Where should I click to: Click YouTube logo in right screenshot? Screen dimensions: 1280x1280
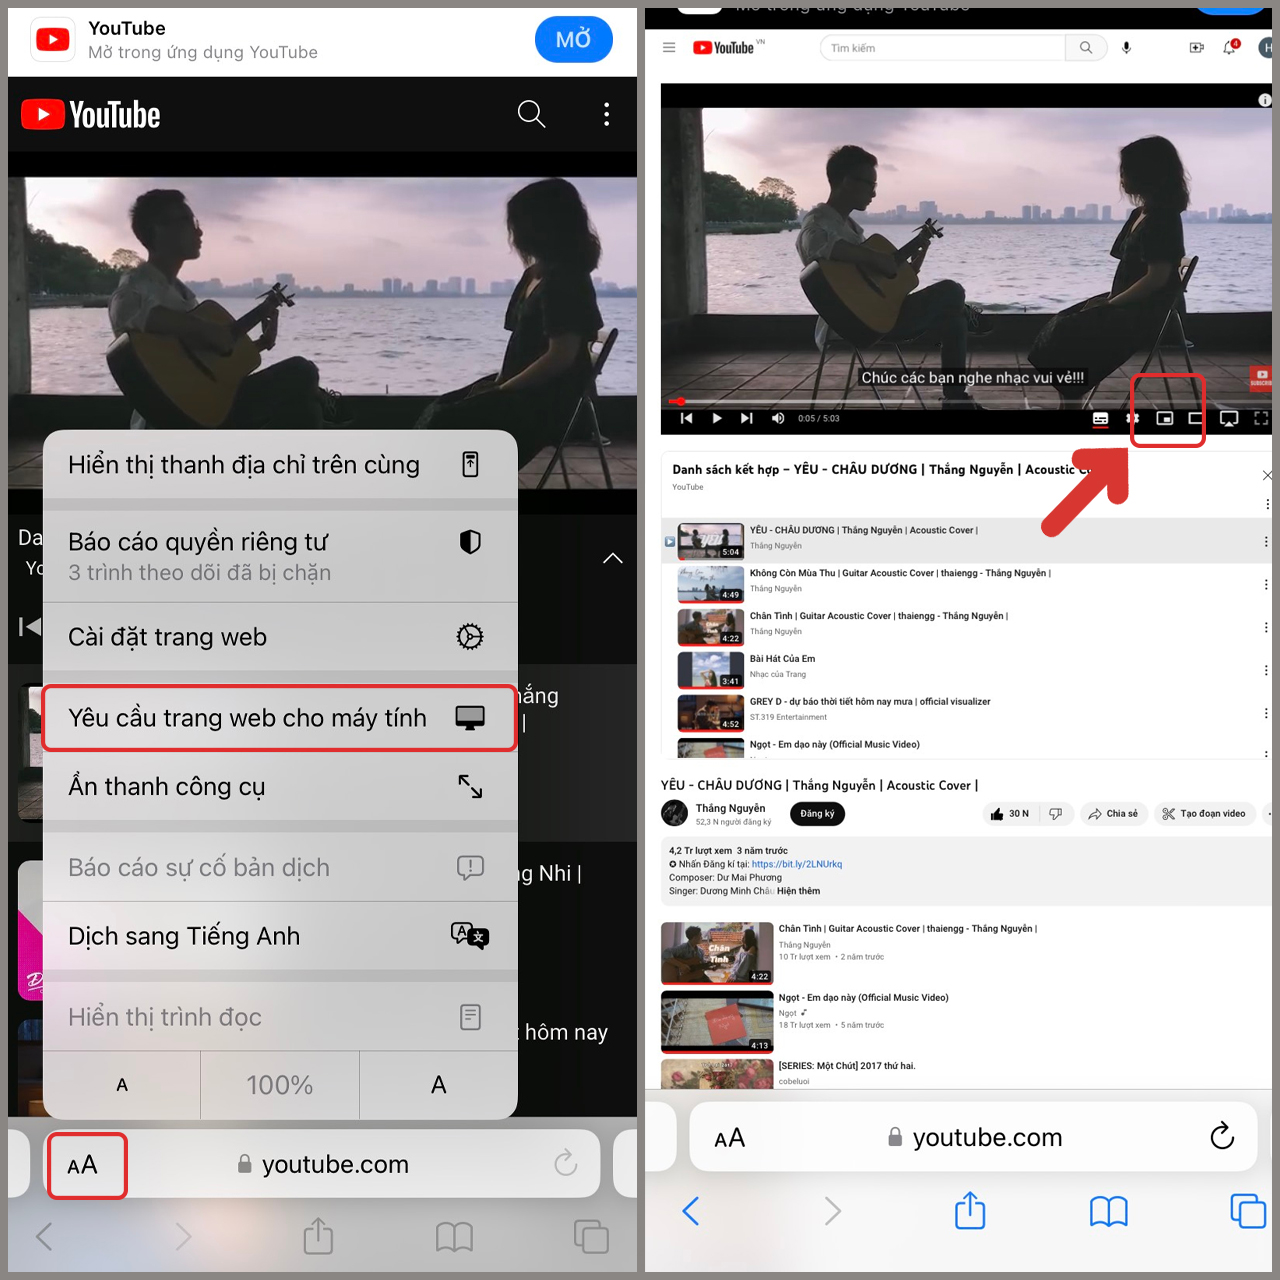click(x=724, y=48)
